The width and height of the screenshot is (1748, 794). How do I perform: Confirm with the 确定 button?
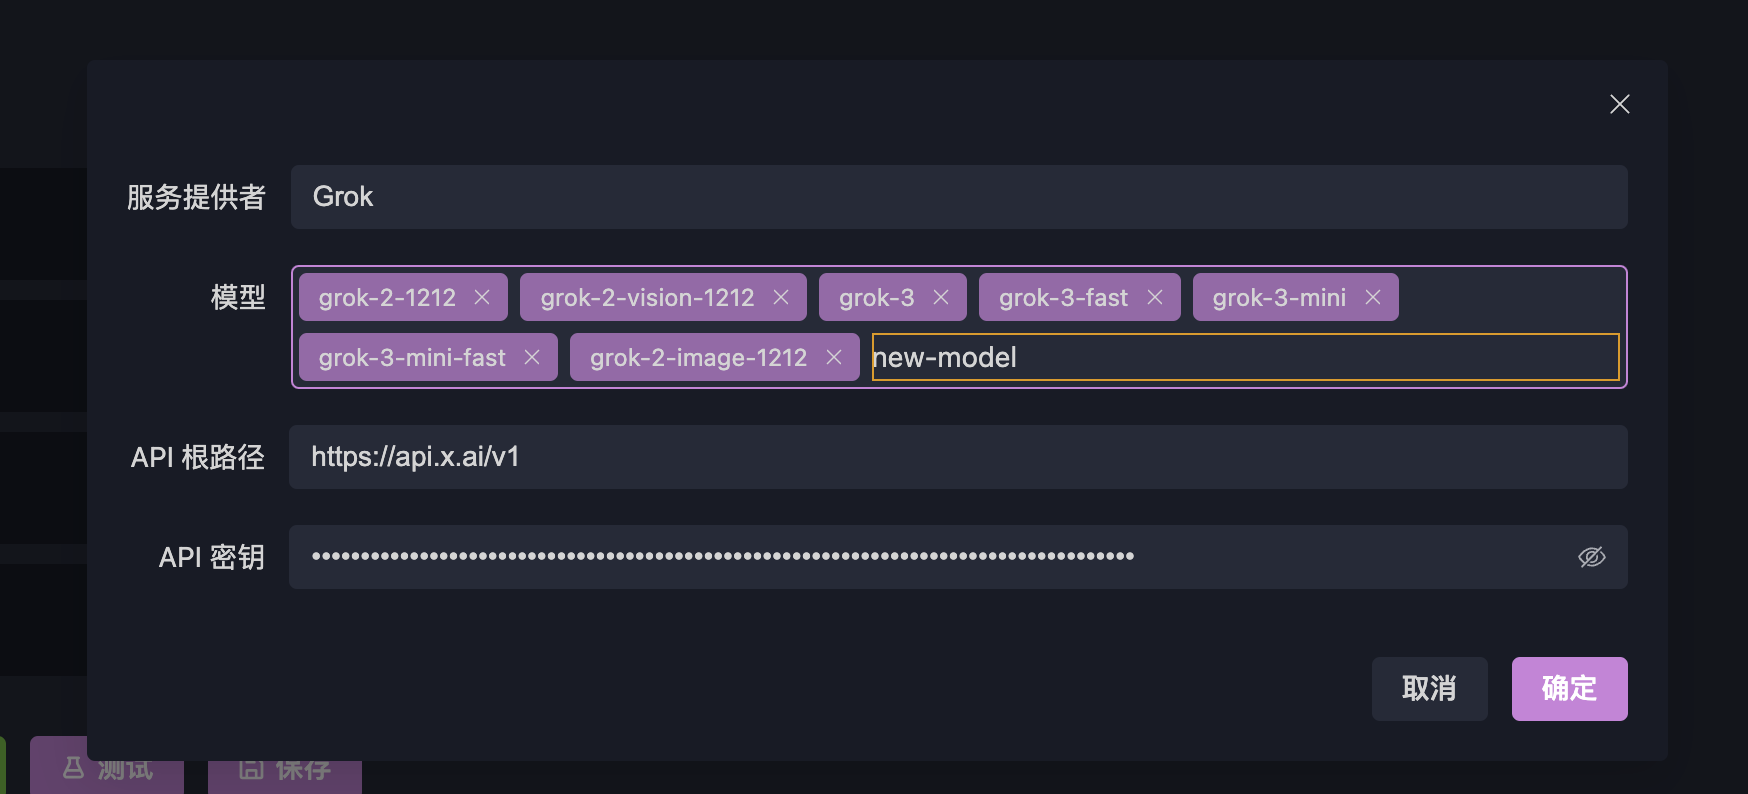pos(1569,689)
